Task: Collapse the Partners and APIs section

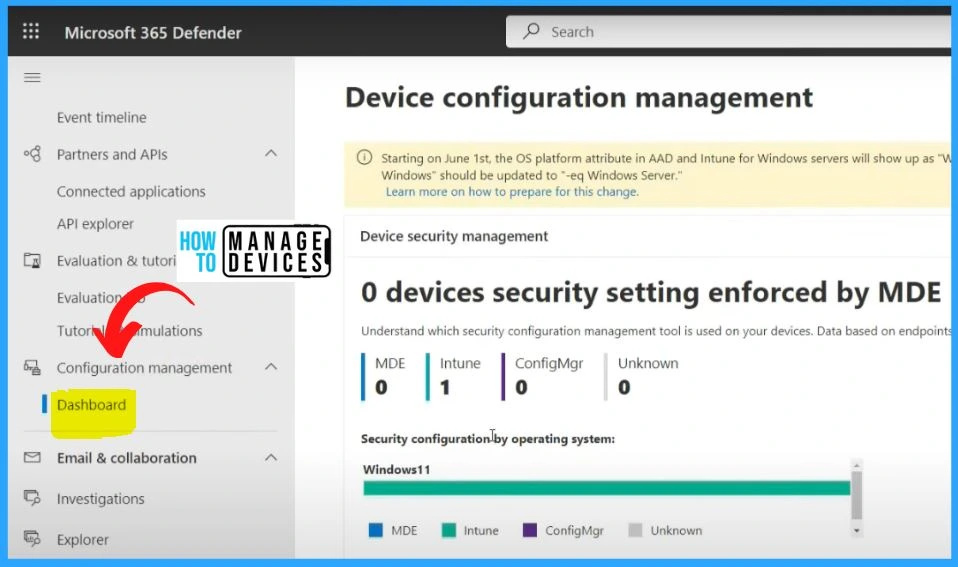Action: coord(271,153)
